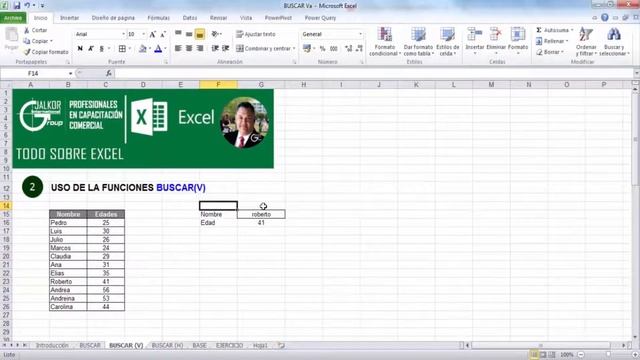Increase decimal places
640x360 pixels.
tap(349, 49)
